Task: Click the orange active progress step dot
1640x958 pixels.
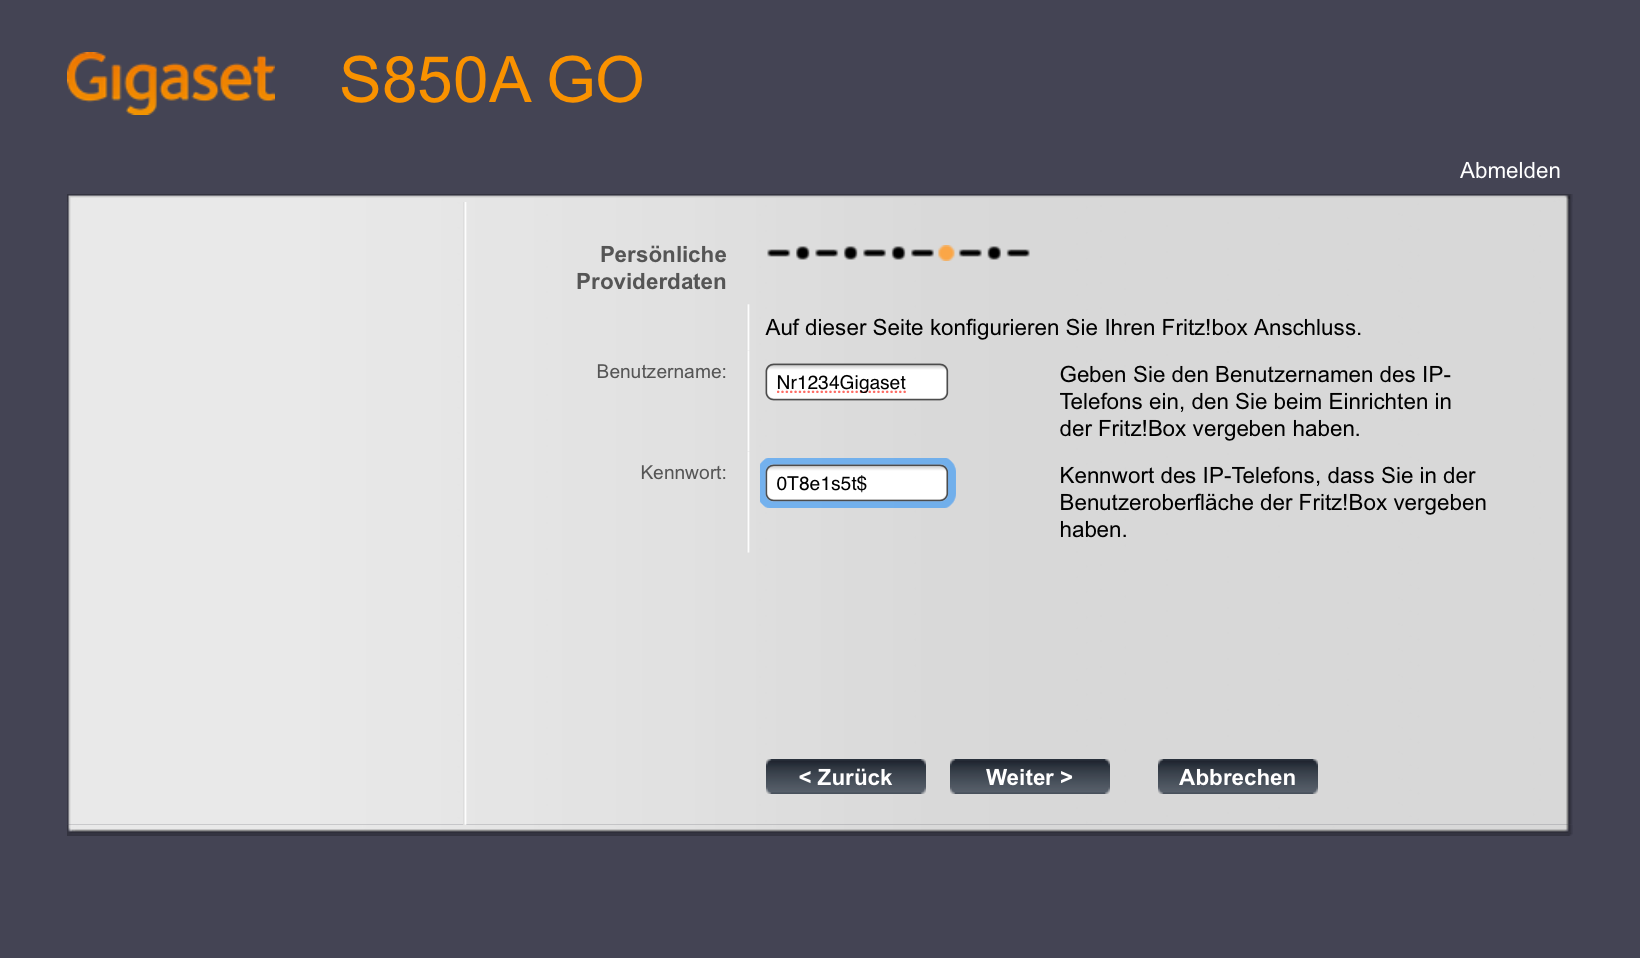Action: (x=946, y=253)
